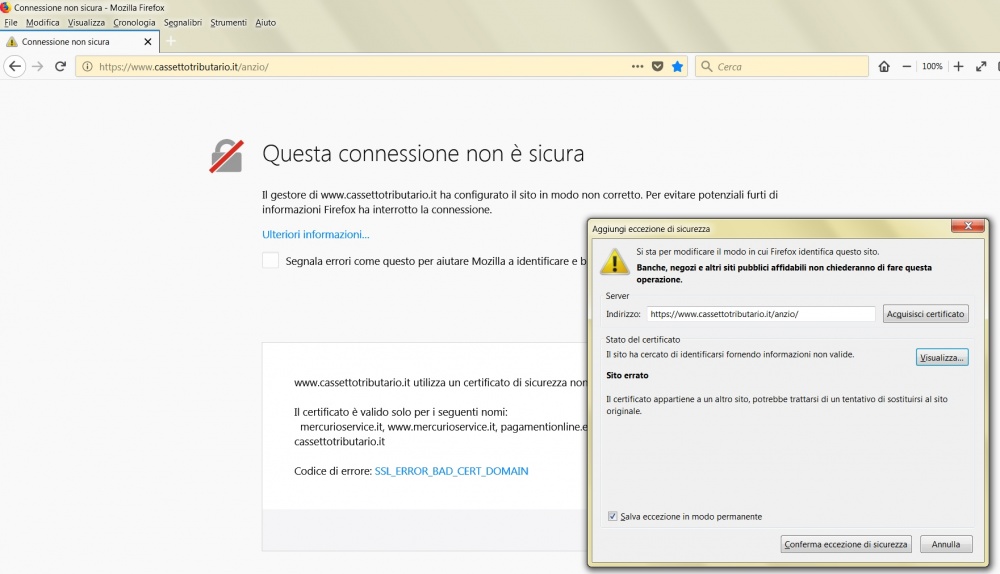
Task: Enter full screen mode icon
Action: [x=981, y=66]
